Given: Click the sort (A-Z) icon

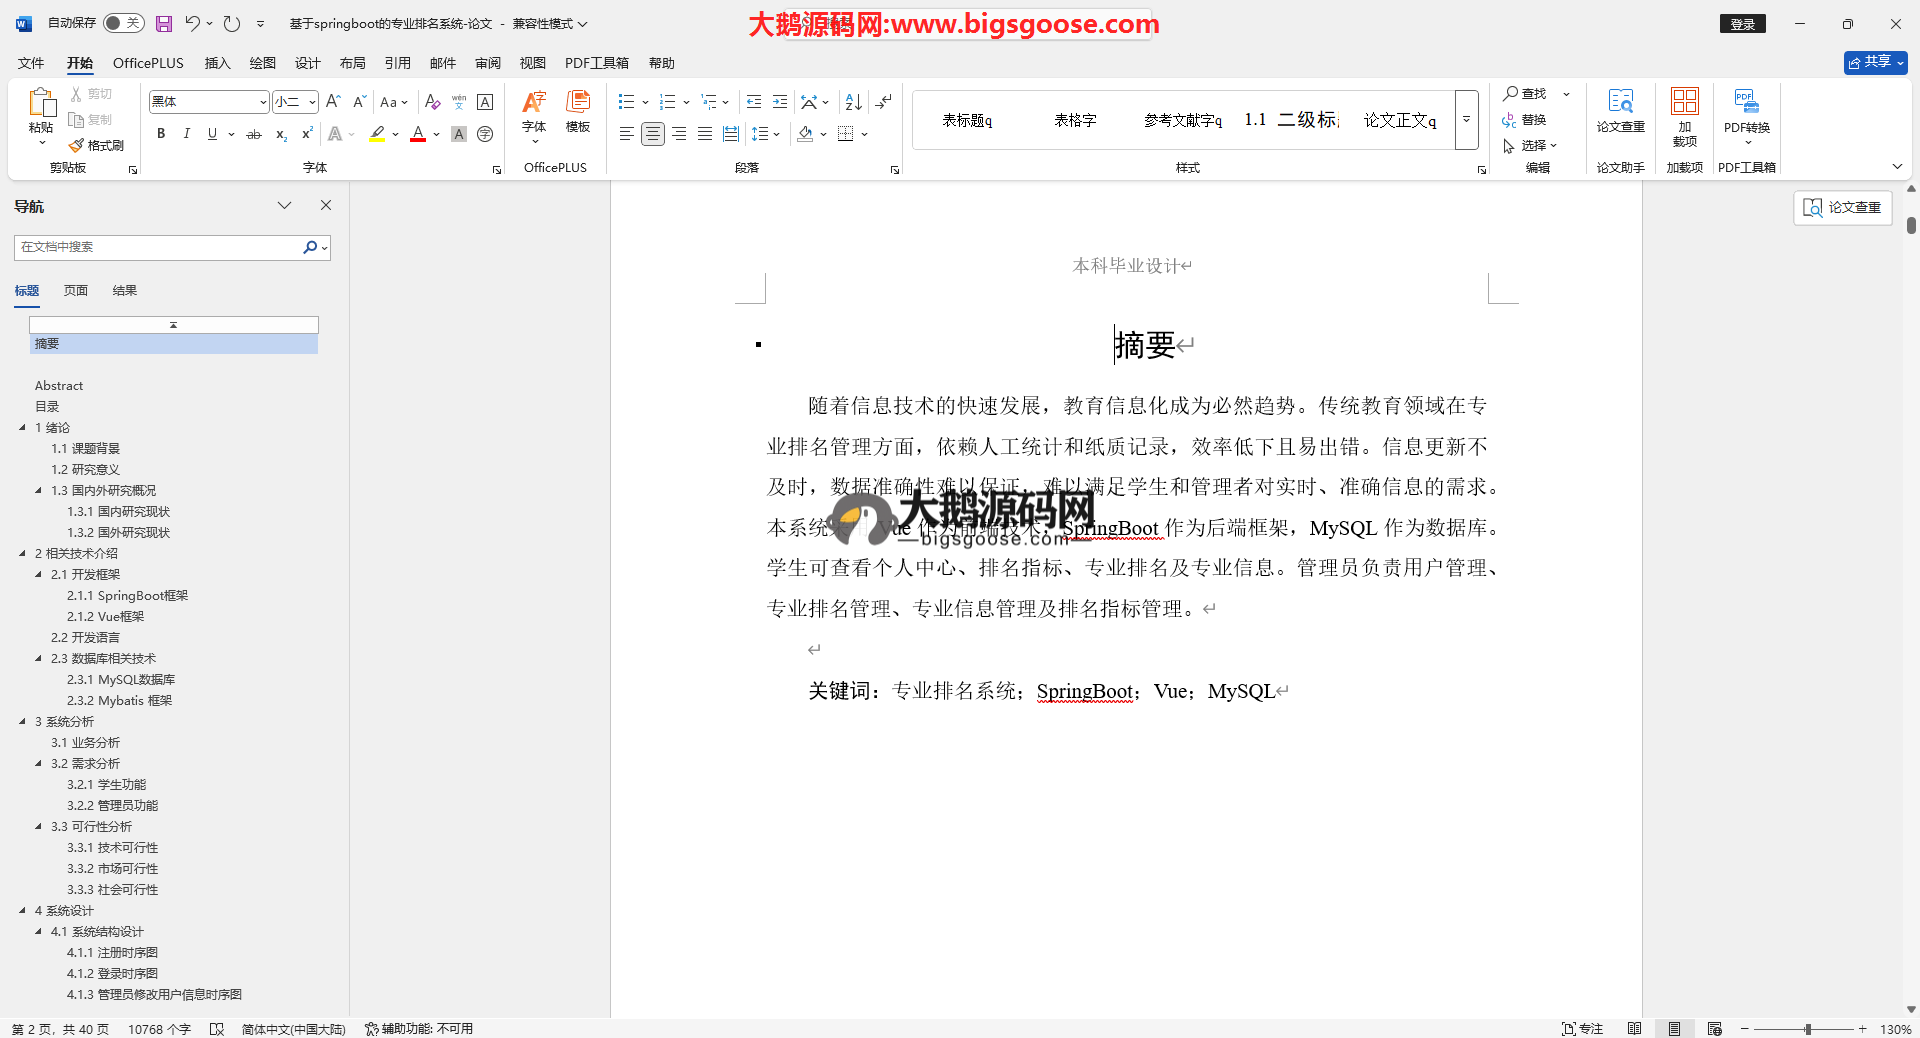Looking at the screenshot, I should (853, 102).
